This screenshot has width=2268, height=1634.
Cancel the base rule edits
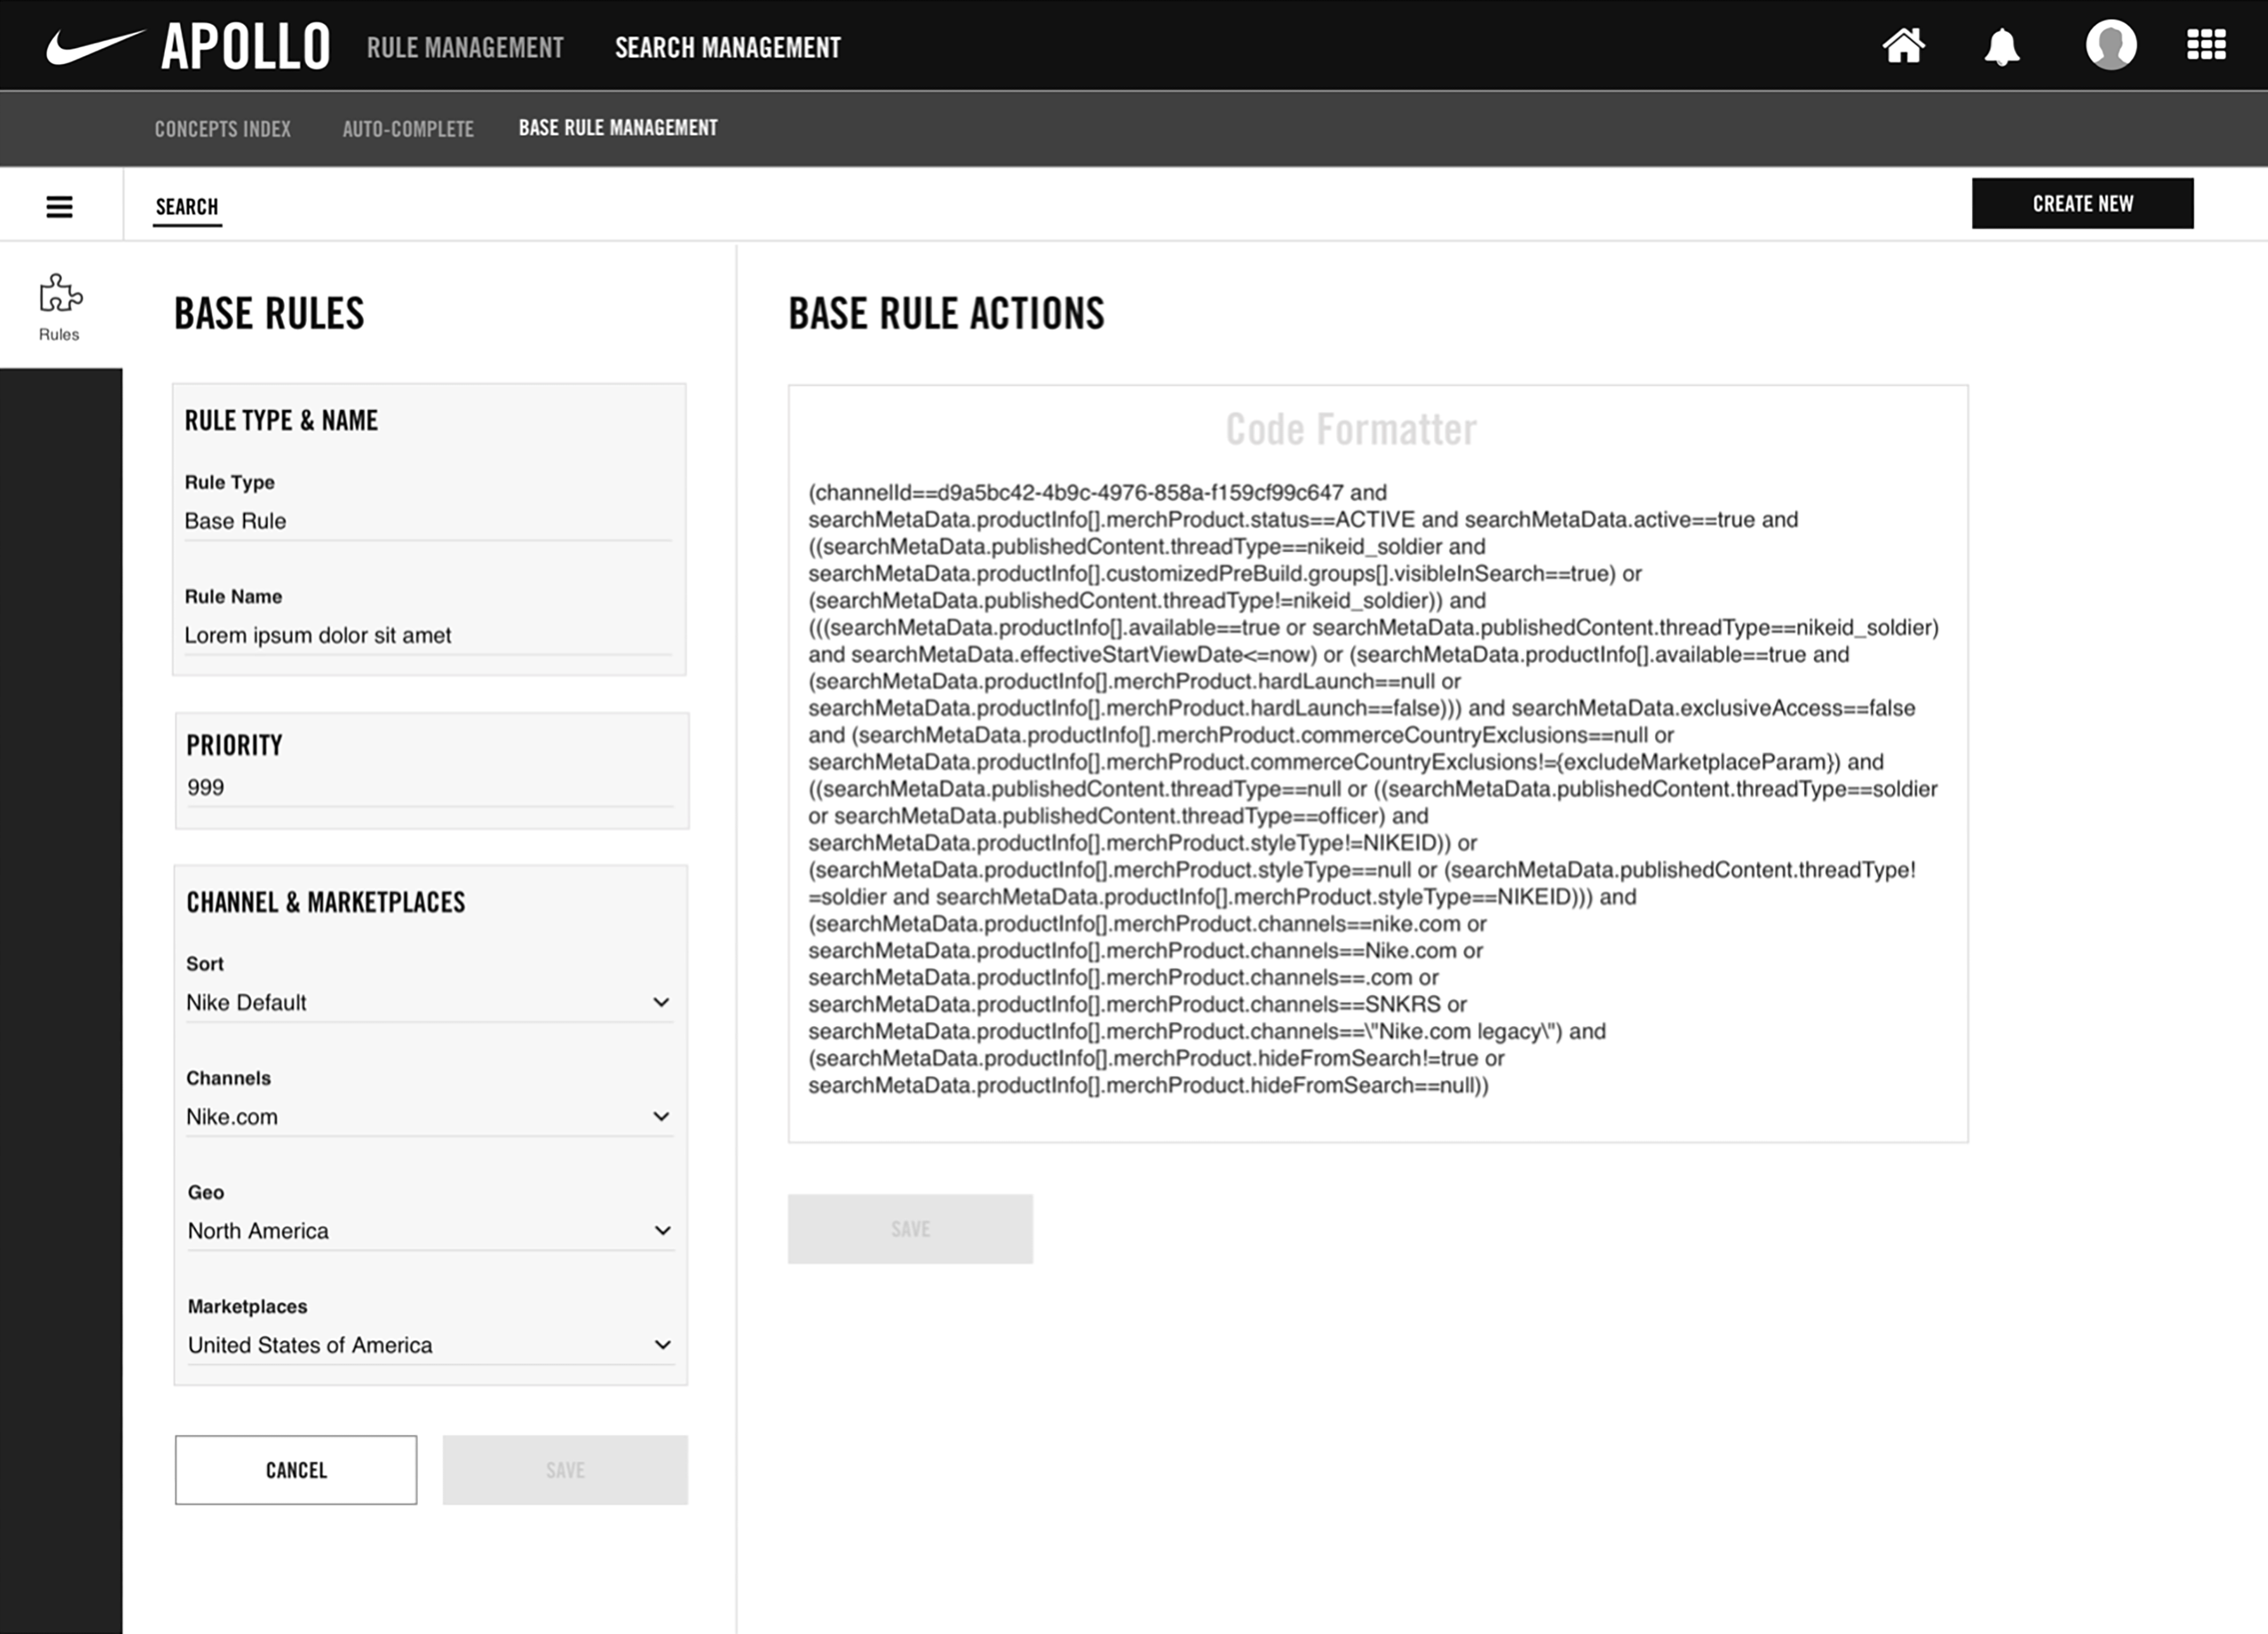click(x=295, y=1470)
